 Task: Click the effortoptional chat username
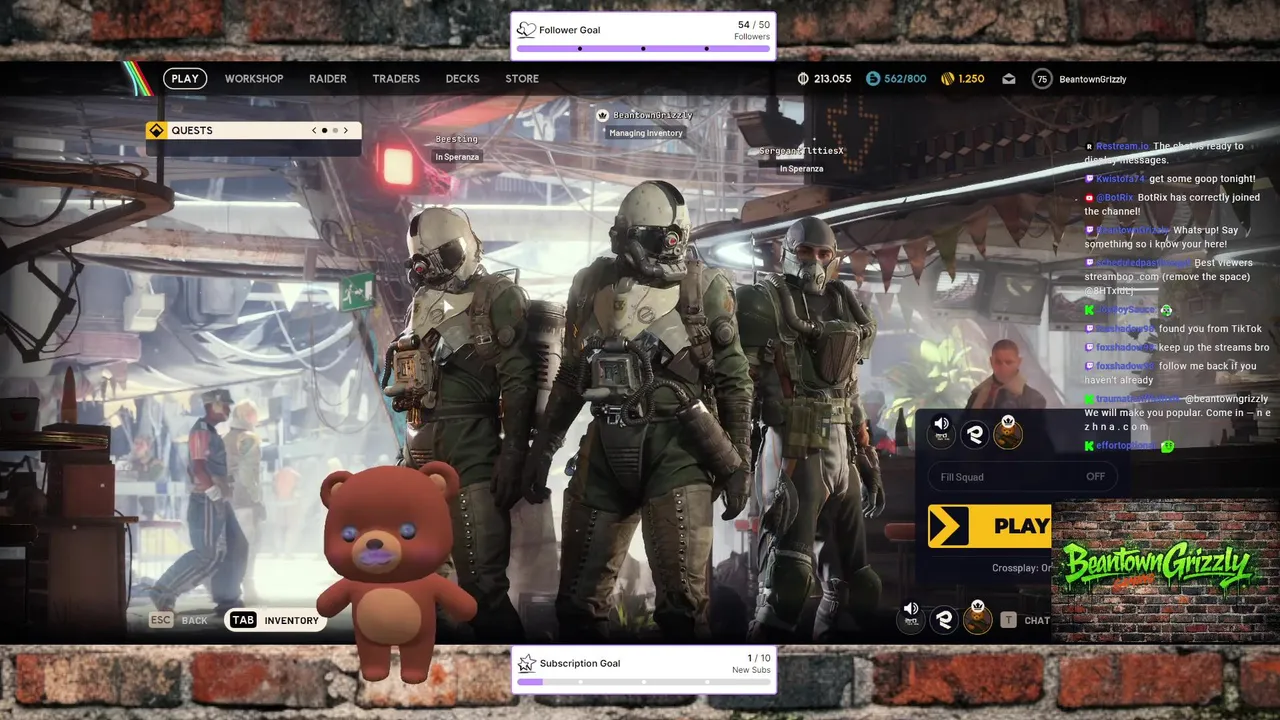(x=1127, y=445)
